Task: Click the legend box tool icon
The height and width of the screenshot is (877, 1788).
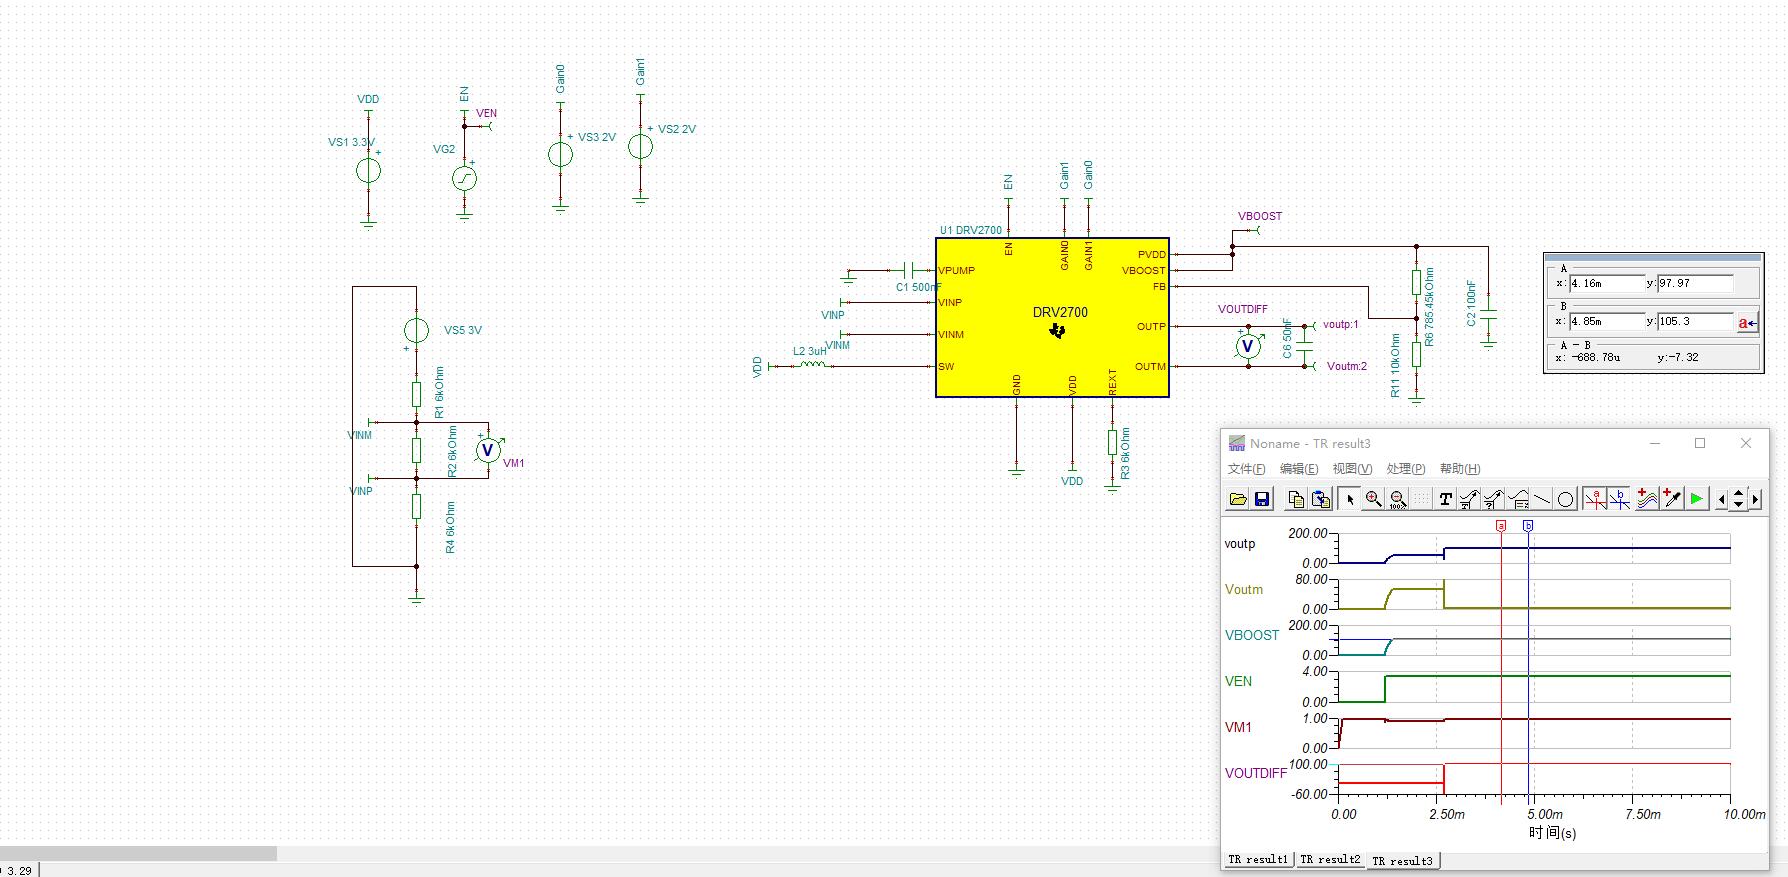Action: coord(1518,499)
